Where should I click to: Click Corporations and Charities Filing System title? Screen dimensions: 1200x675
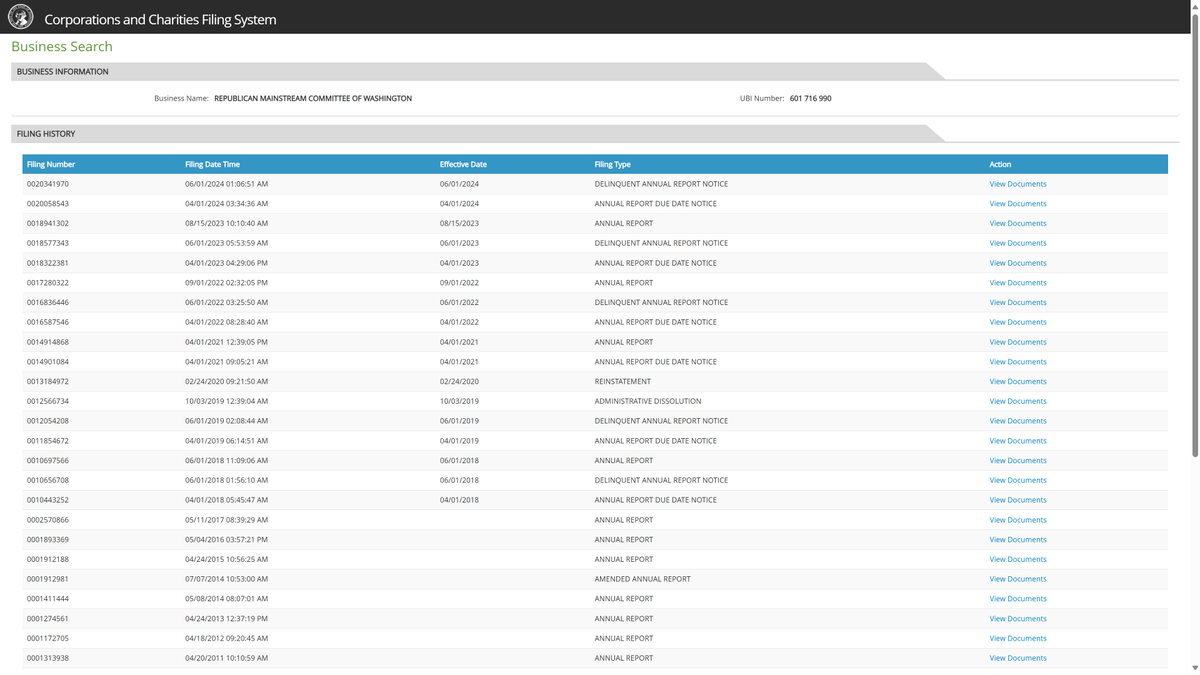[160, 19]
